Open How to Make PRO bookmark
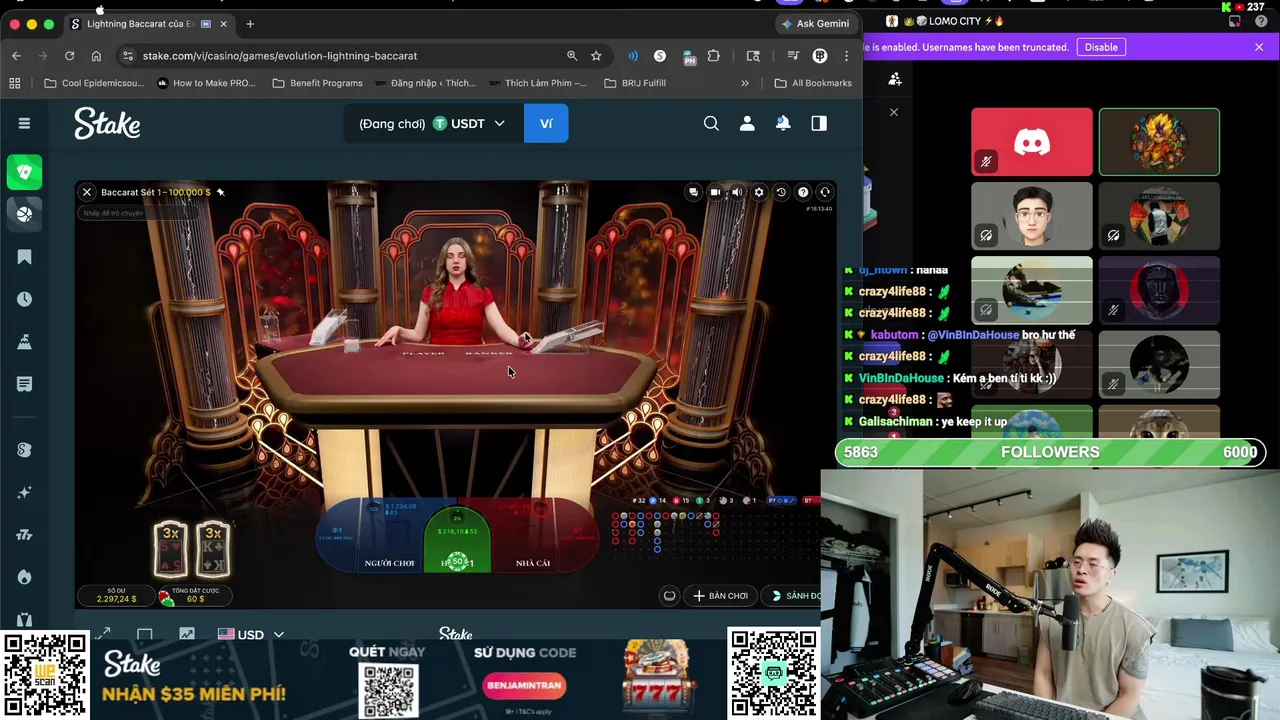The height and width of the screenshot is (720, 1280). [206, 83]
